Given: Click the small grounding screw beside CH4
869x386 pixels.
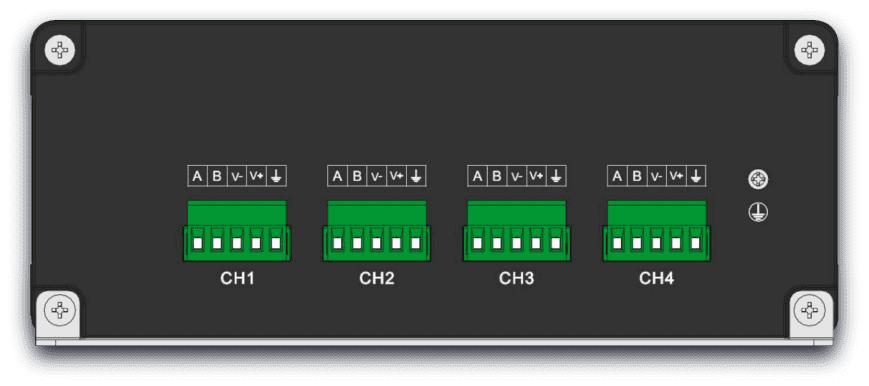Looking at the screenshot, I should (758, 179).
